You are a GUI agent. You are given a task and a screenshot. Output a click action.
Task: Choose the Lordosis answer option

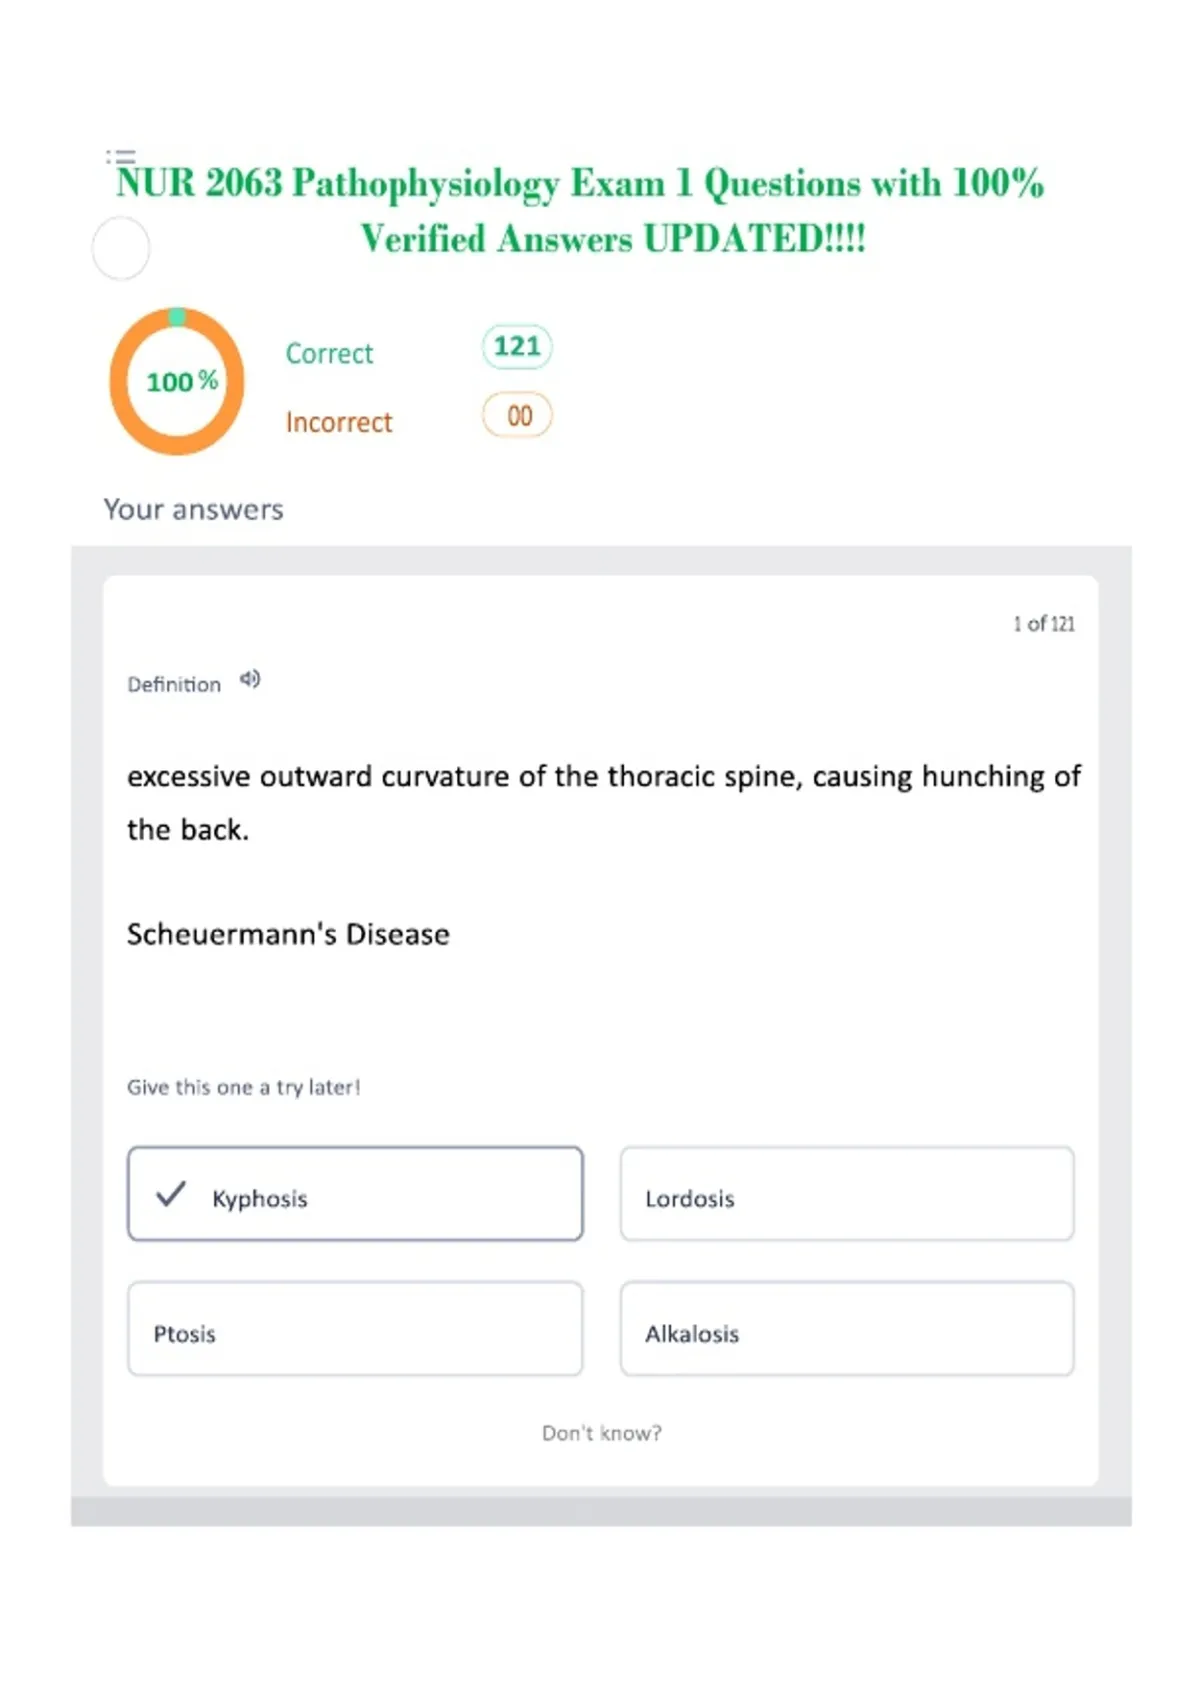point(847,1194)
